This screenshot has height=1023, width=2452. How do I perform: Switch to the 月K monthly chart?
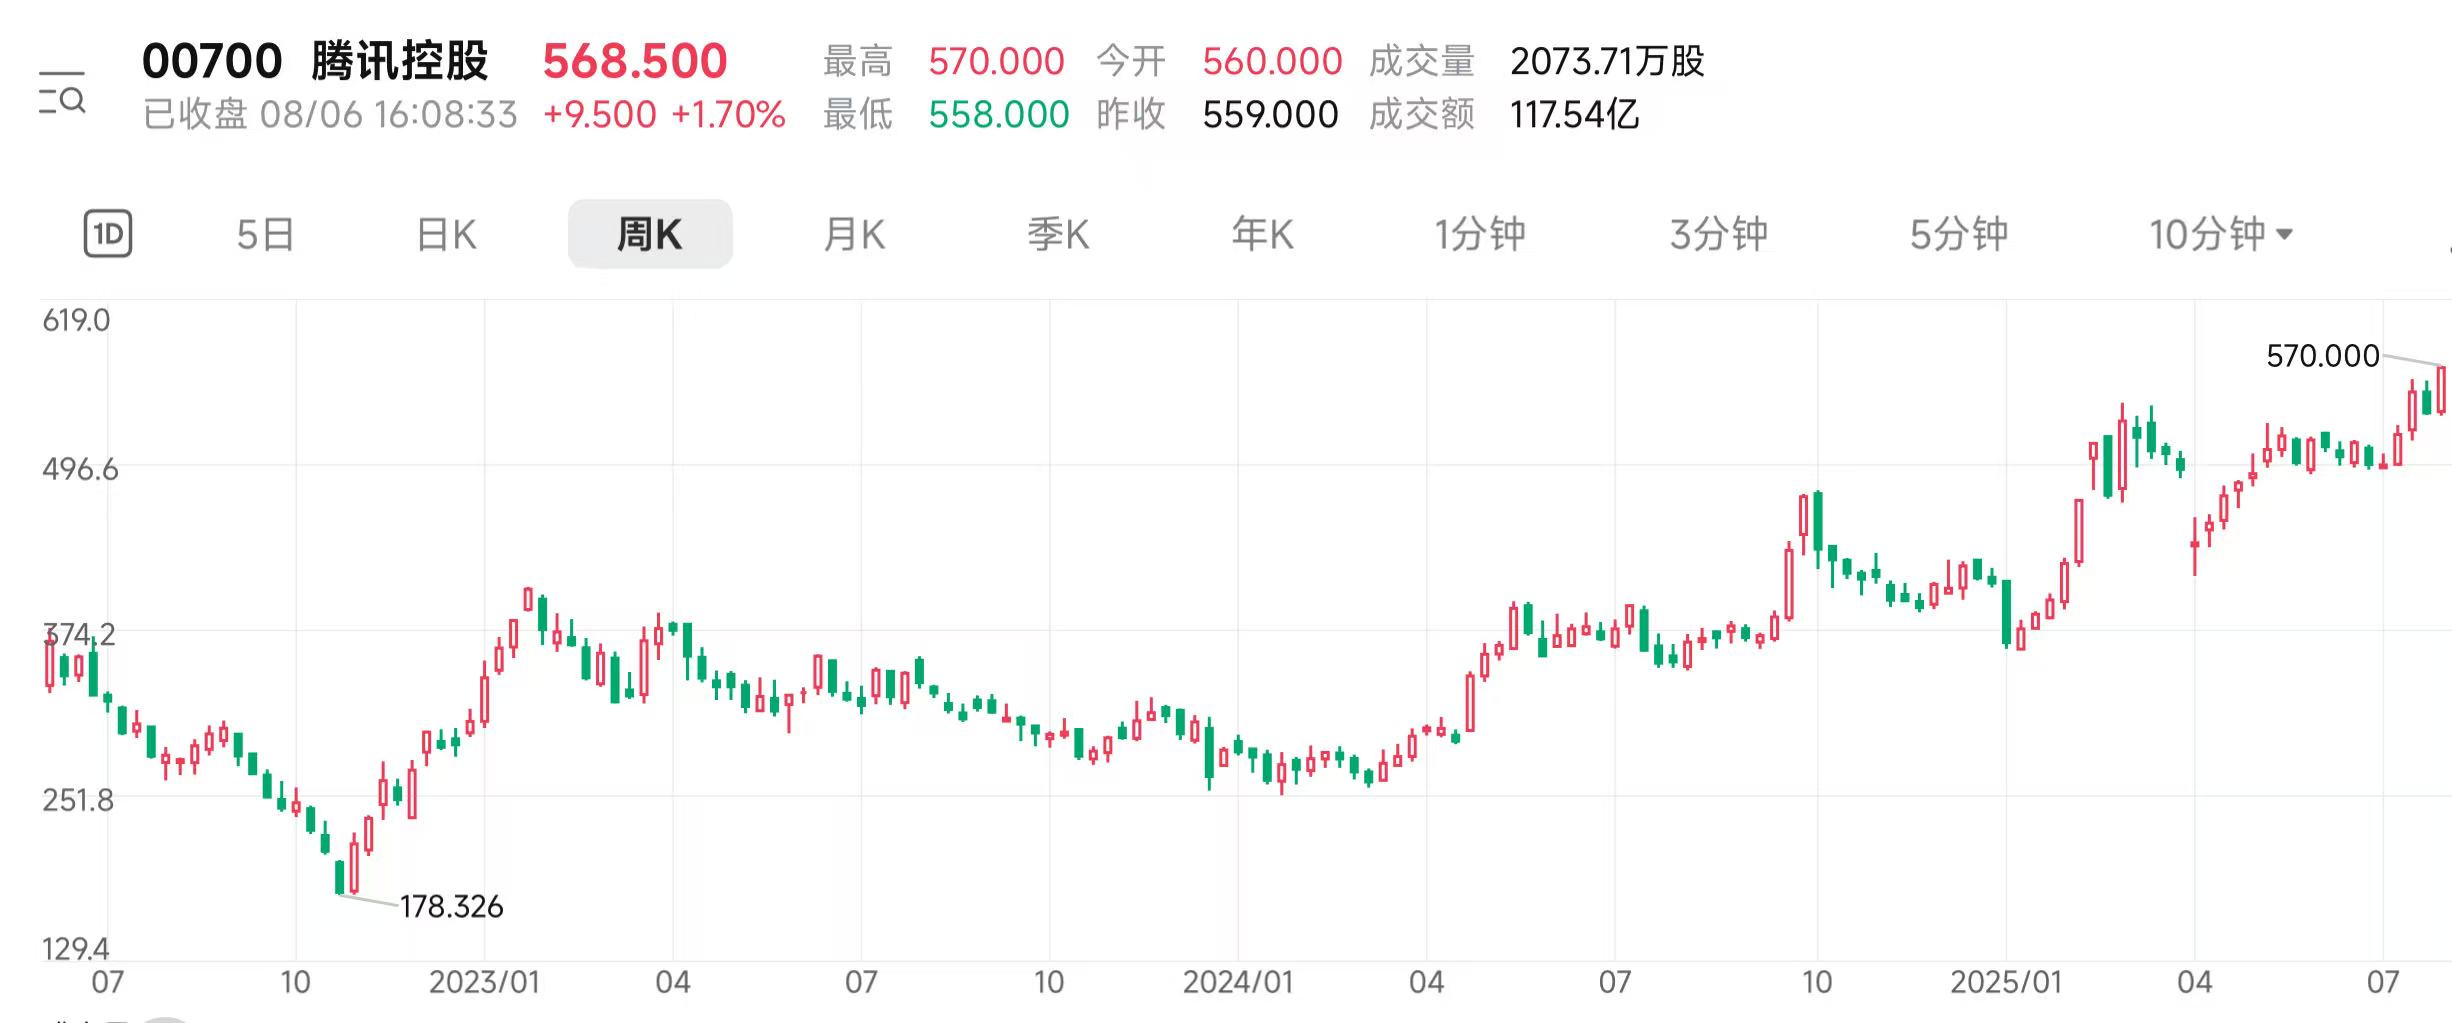(854, 235)
